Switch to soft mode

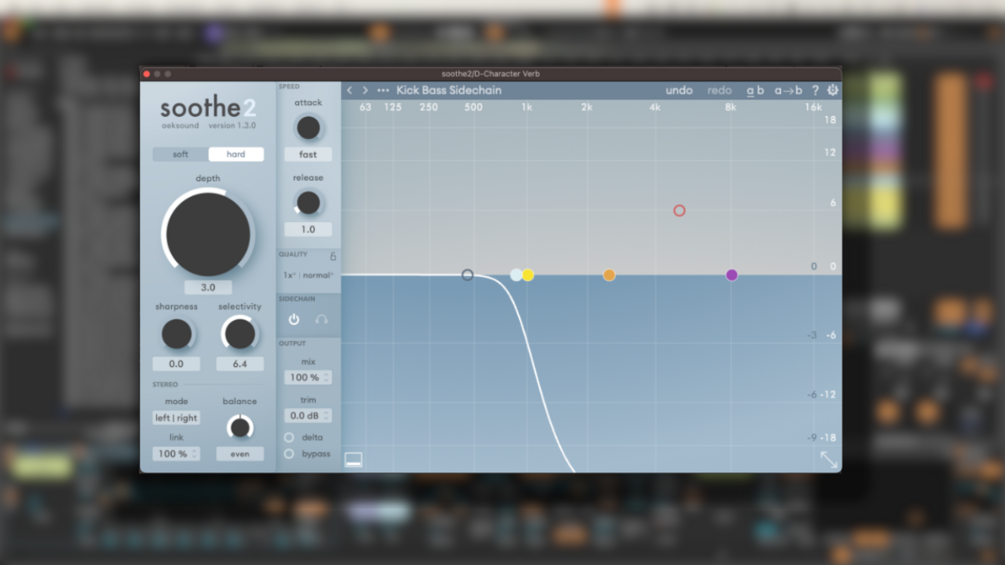pos(181,154)
